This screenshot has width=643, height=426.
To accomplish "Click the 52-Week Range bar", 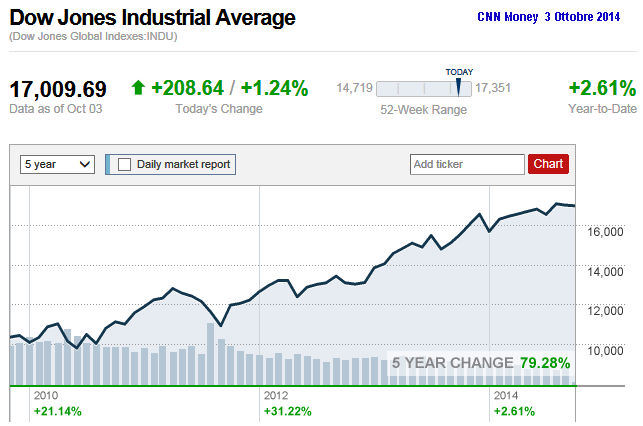I will (x=420, y=89).
